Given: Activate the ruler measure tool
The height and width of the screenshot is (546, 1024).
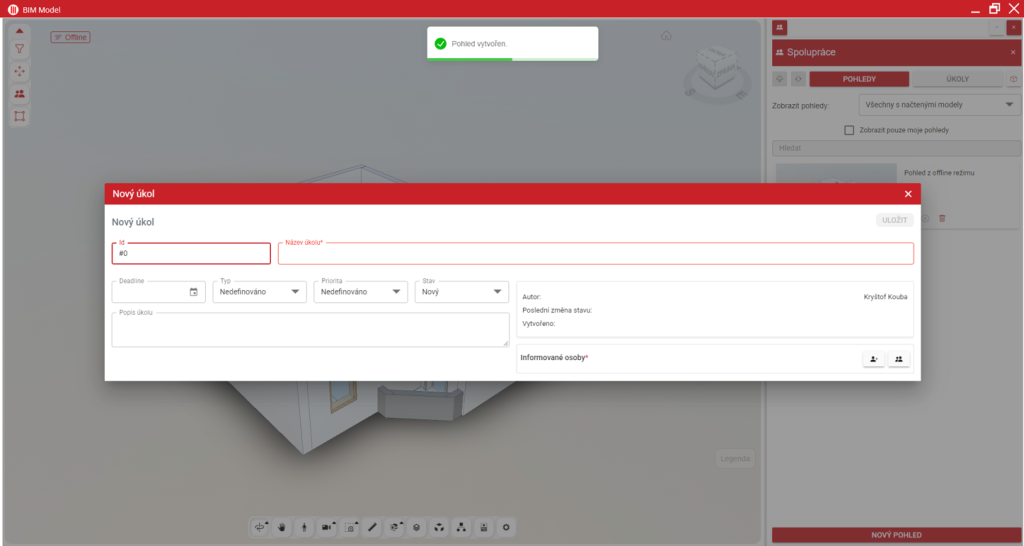Looking at the screenshot, I should pos(372,527).
